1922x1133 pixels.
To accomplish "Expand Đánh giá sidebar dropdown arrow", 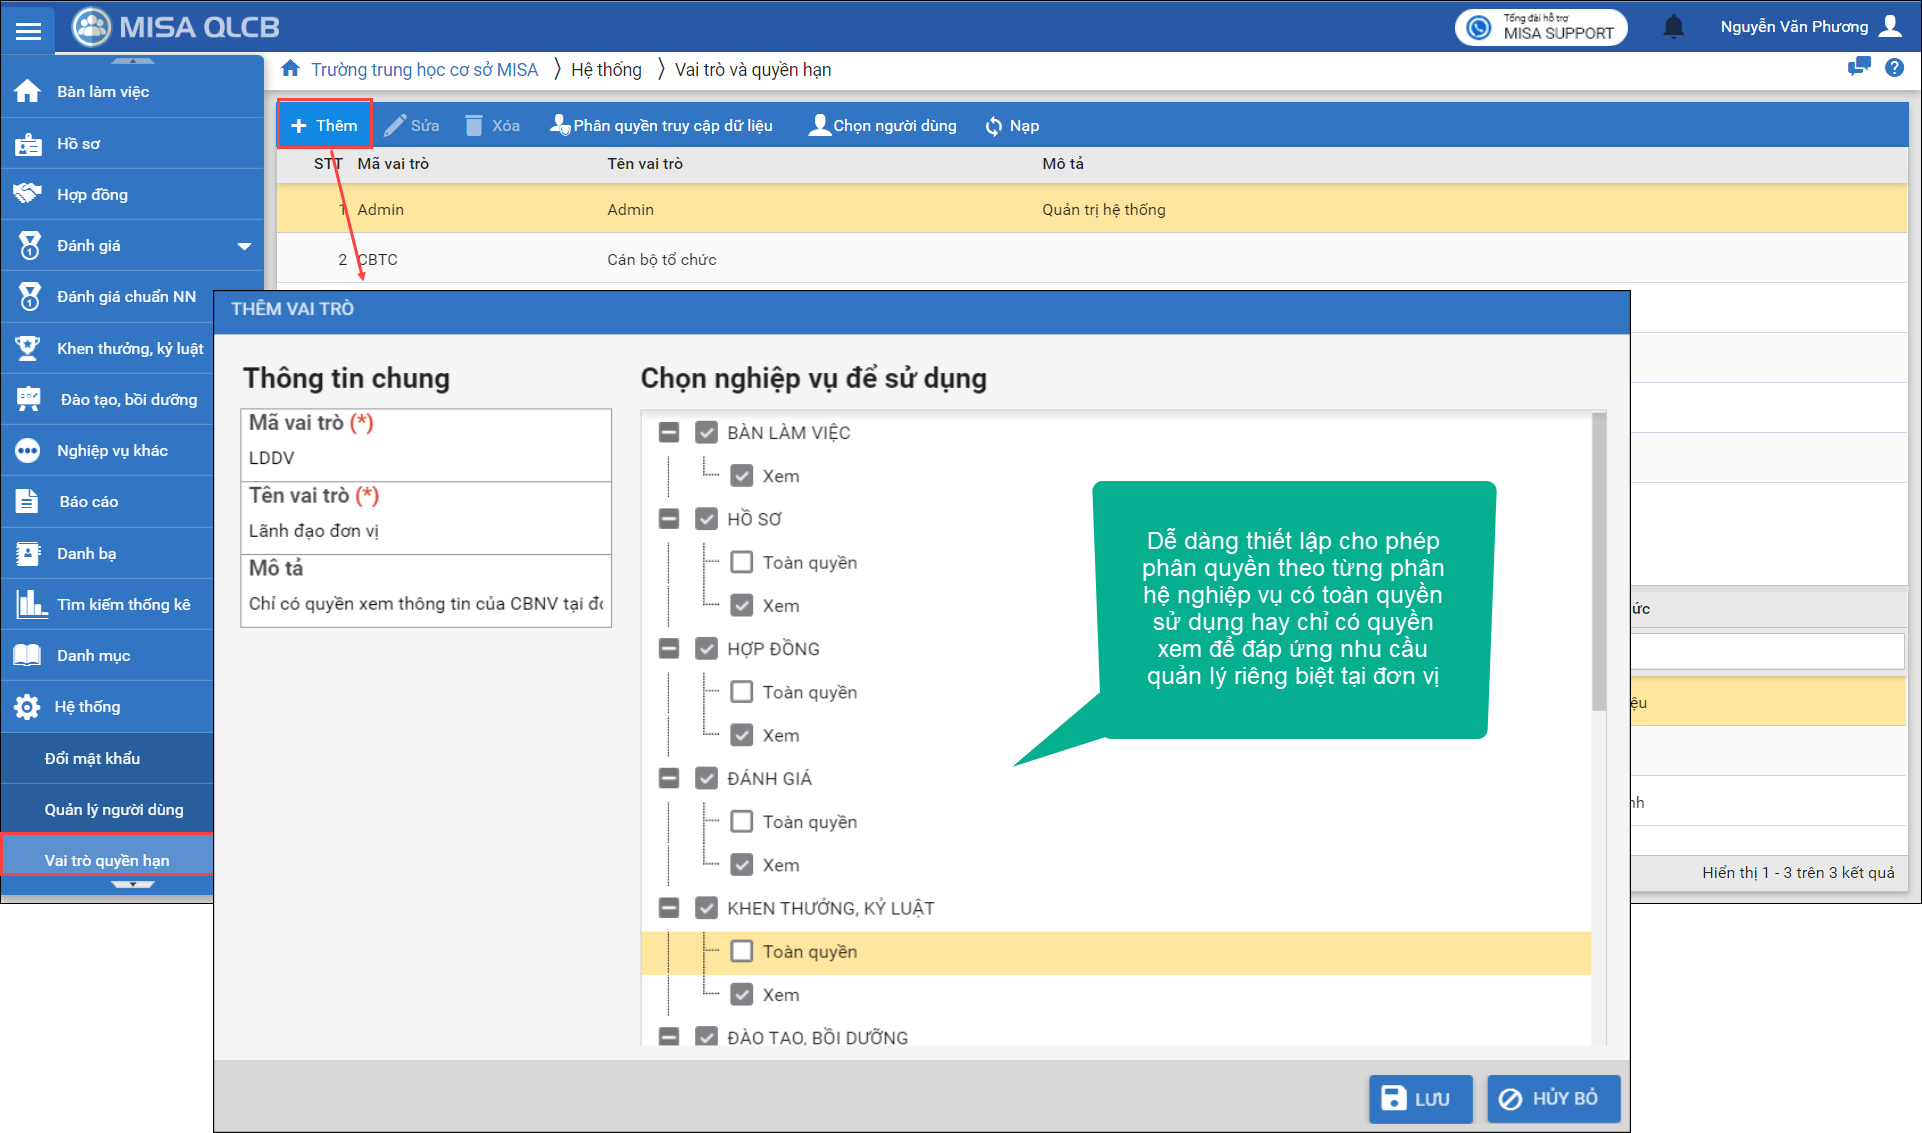I will point(243,246).
